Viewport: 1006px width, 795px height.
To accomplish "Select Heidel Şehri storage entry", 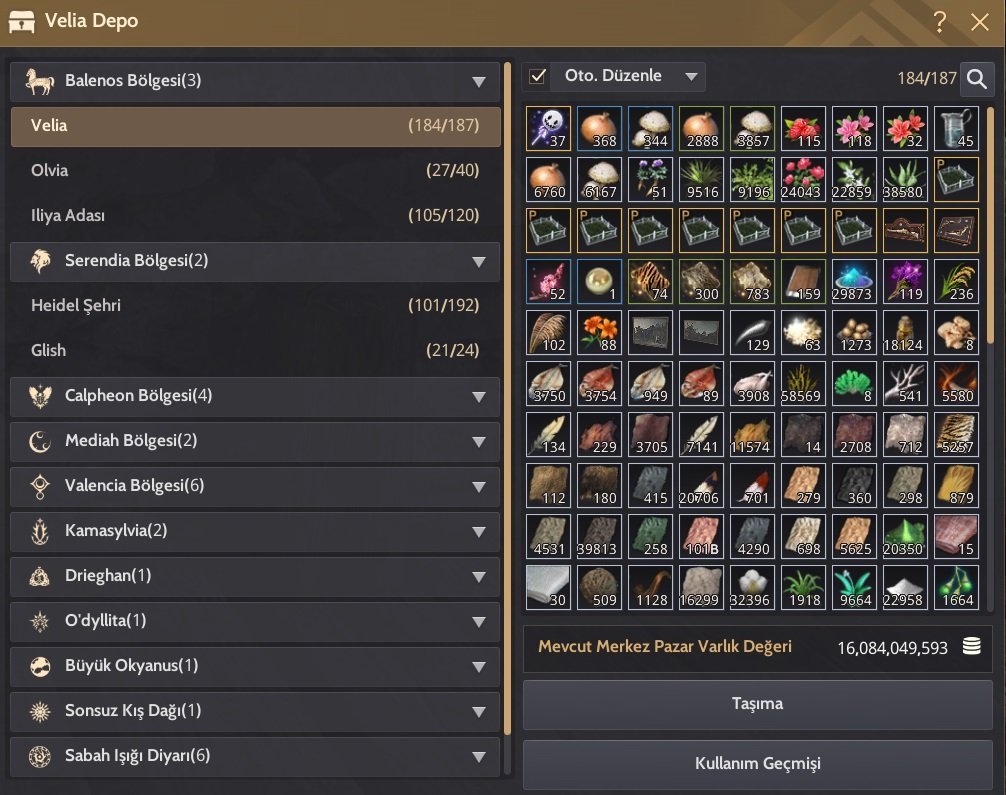I will pos(255,305).
